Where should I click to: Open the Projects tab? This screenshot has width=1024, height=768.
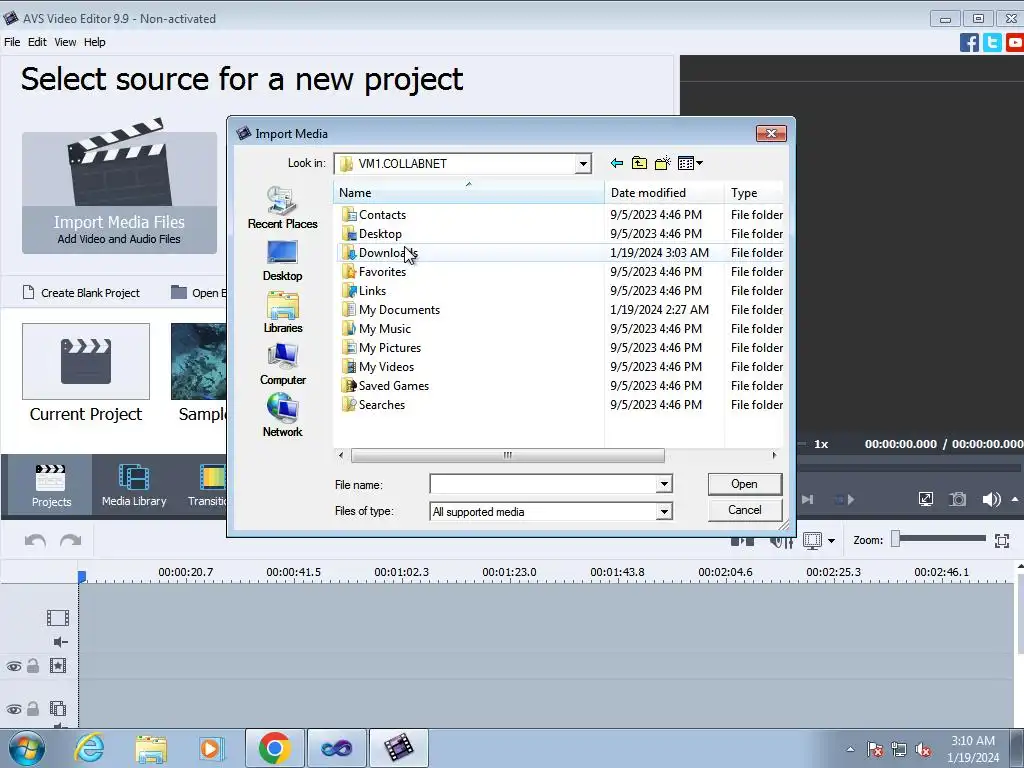tap(51, 485)
